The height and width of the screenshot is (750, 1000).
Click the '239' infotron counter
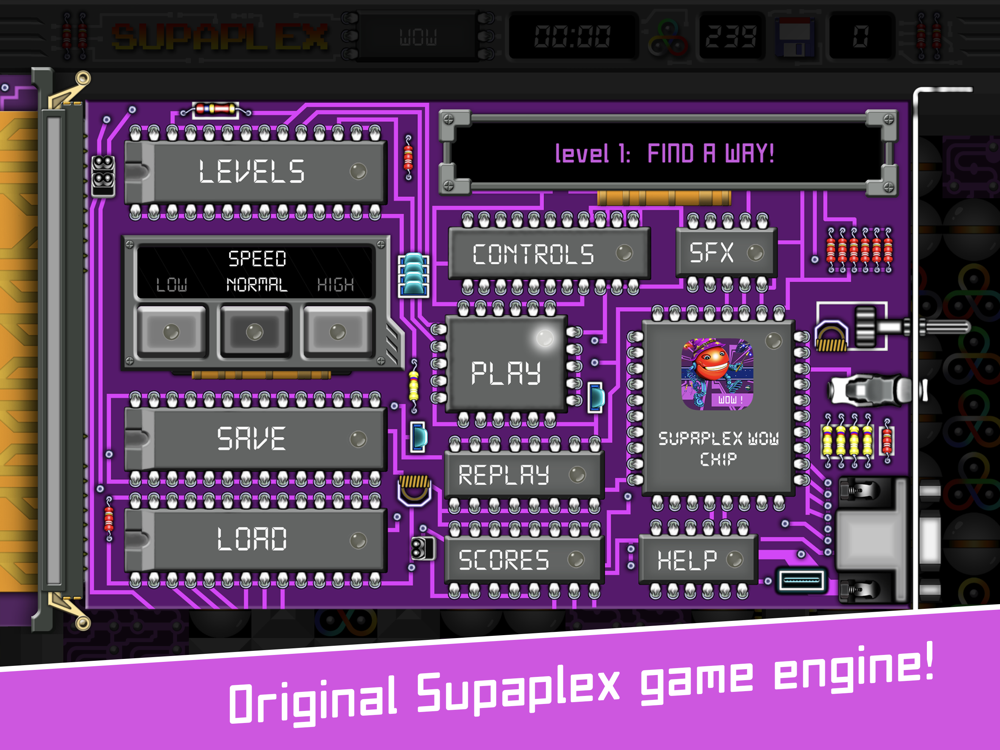pos(731,37)
